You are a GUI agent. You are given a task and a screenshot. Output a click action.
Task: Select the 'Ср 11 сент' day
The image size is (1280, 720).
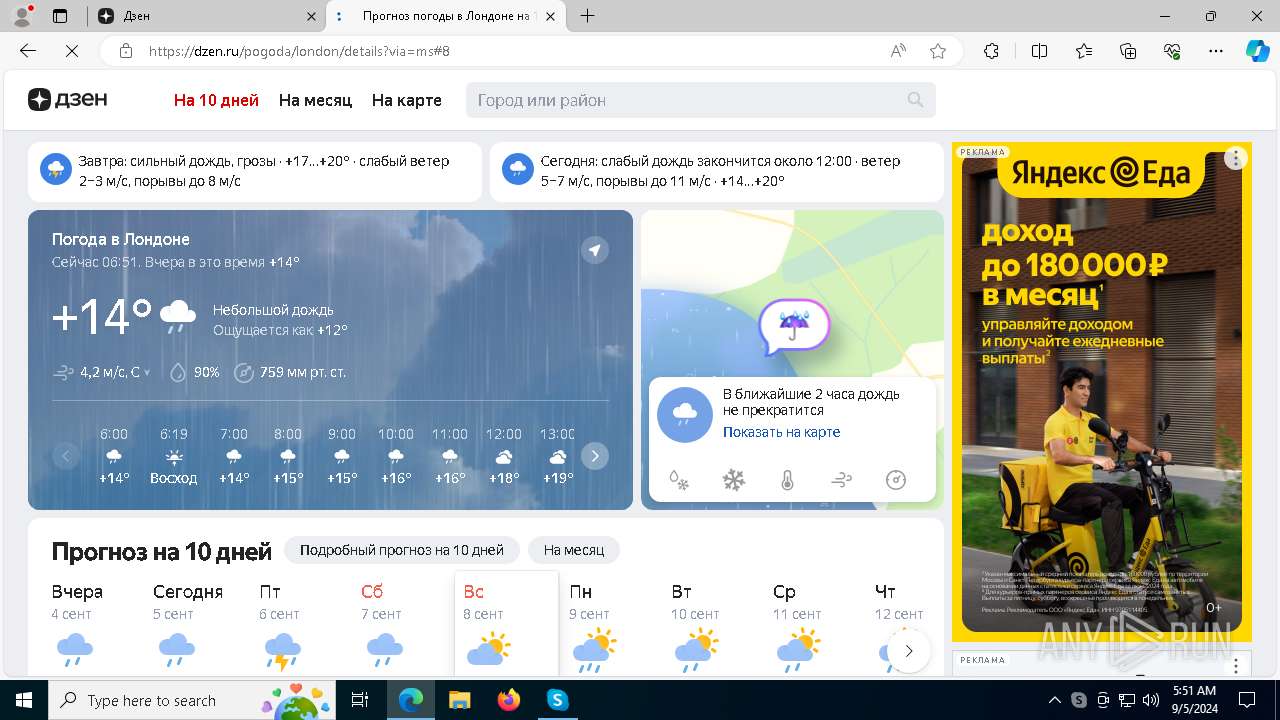[x=798, y=625]
